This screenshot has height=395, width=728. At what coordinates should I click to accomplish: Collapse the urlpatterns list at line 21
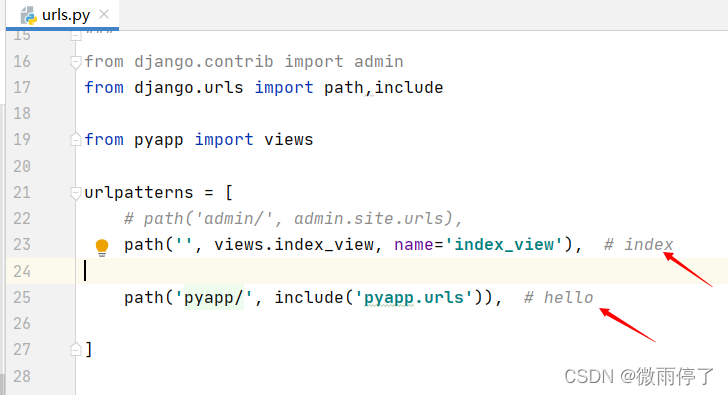pyautogui.click(x=76, y=192)
